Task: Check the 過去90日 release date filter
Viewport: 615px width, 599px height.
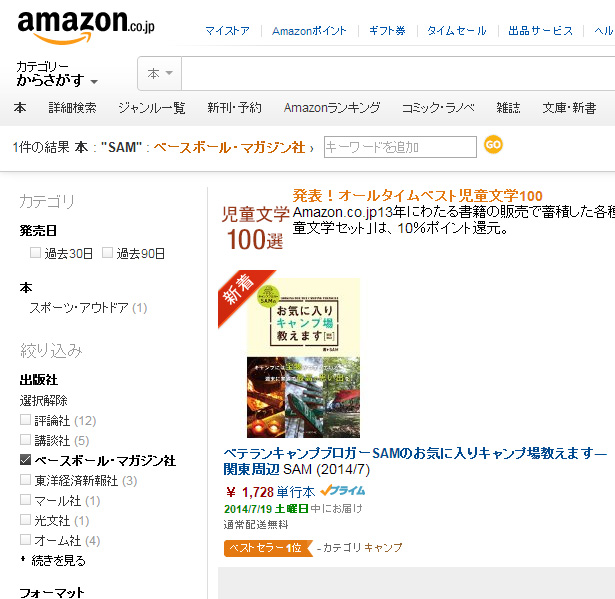Action: (x=107, y=253)
